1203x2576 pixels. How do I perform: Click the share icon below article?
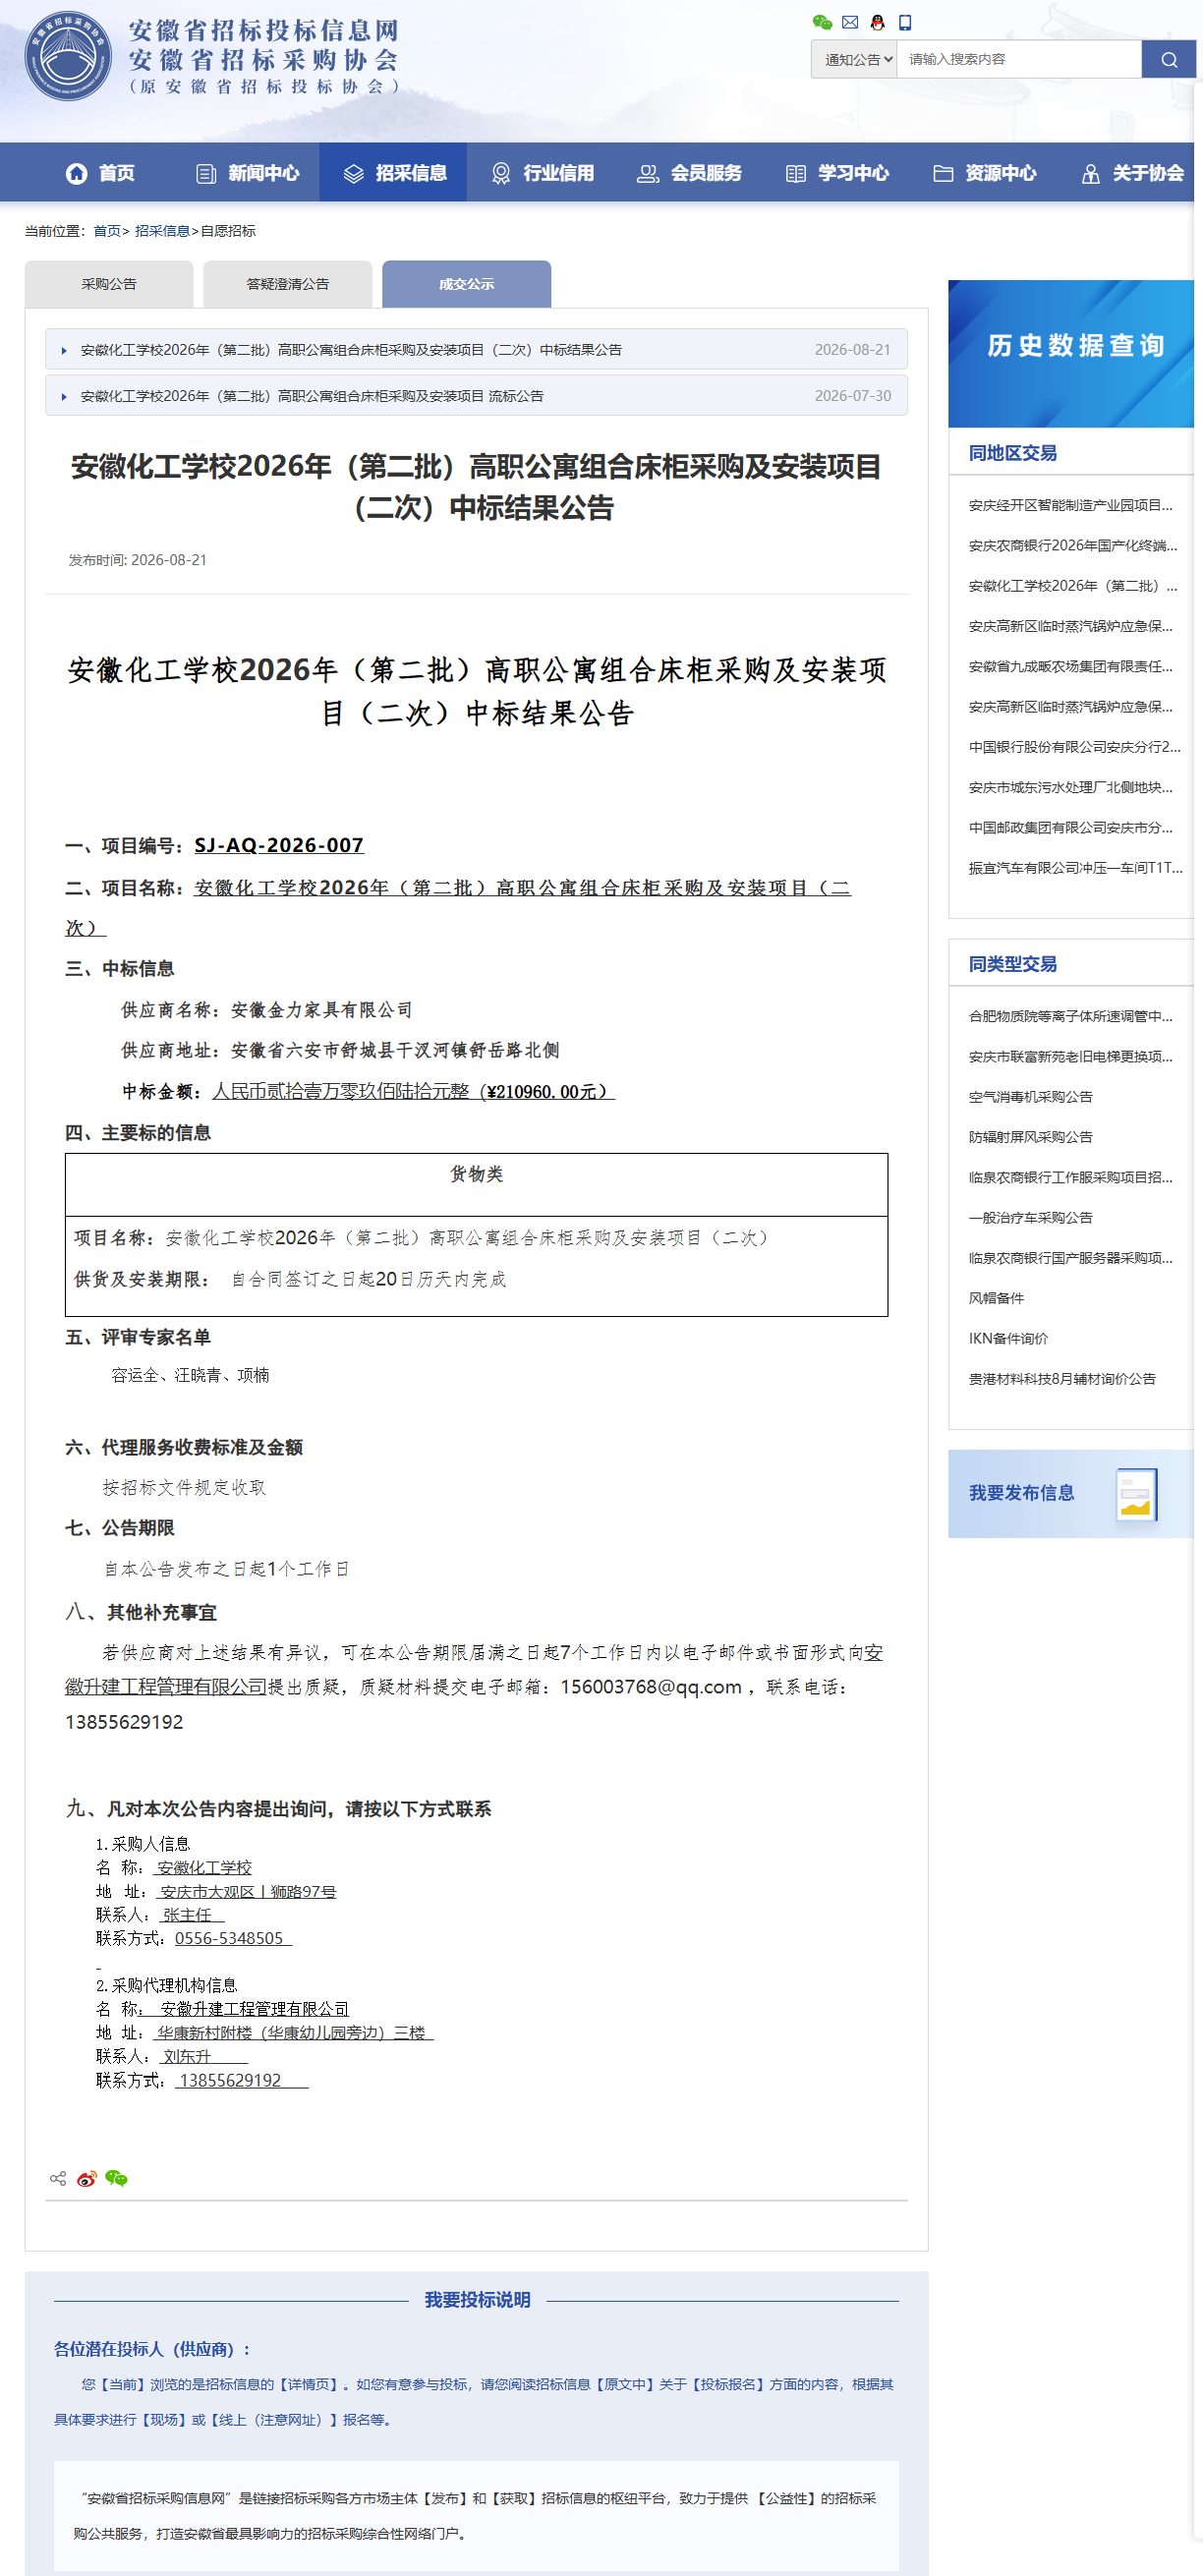[x=58, y=2178]
